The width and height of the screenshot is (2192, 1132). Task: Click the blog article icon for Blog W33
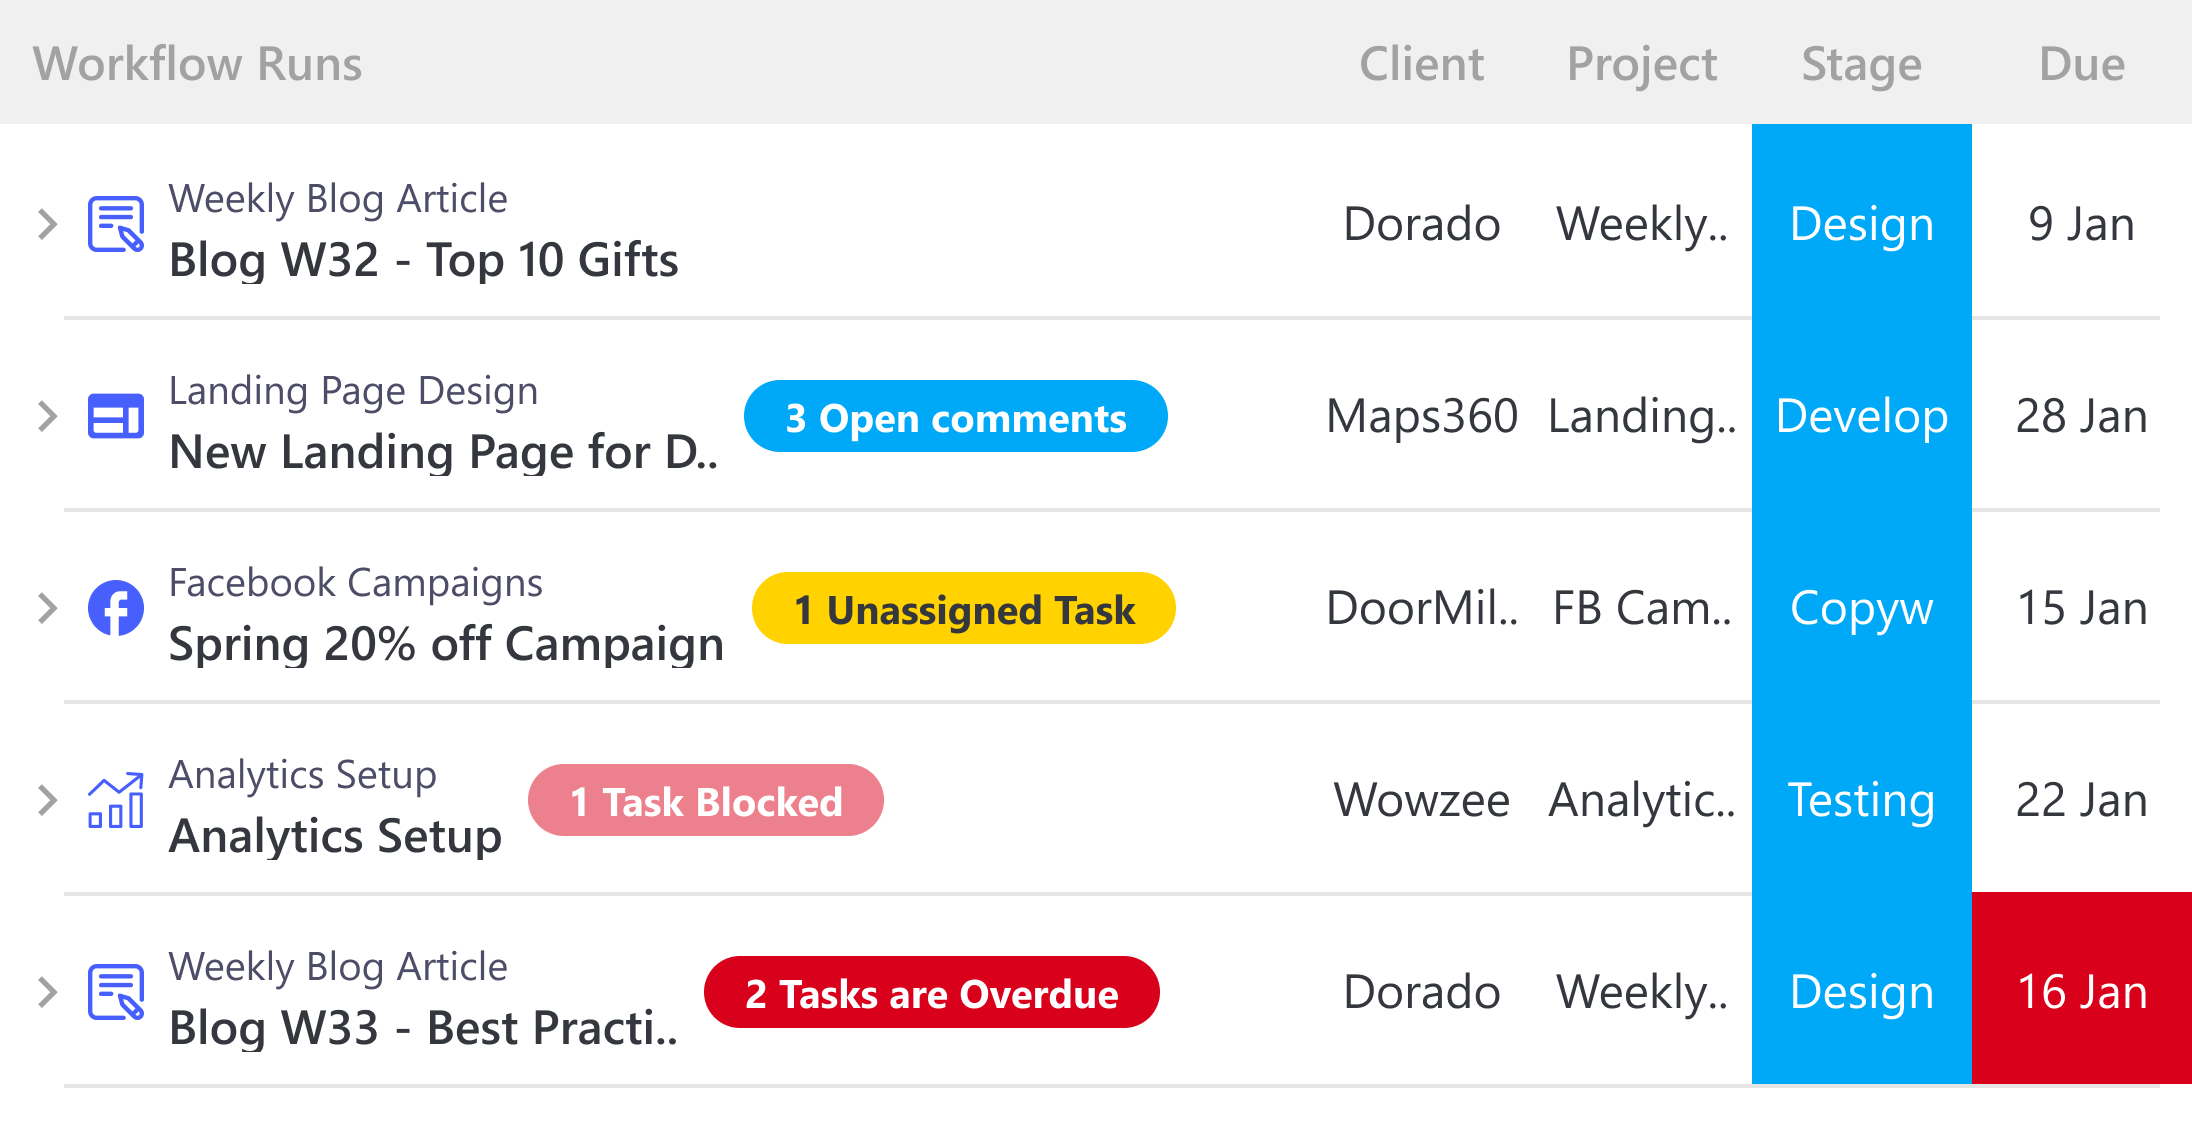point(116,992)
